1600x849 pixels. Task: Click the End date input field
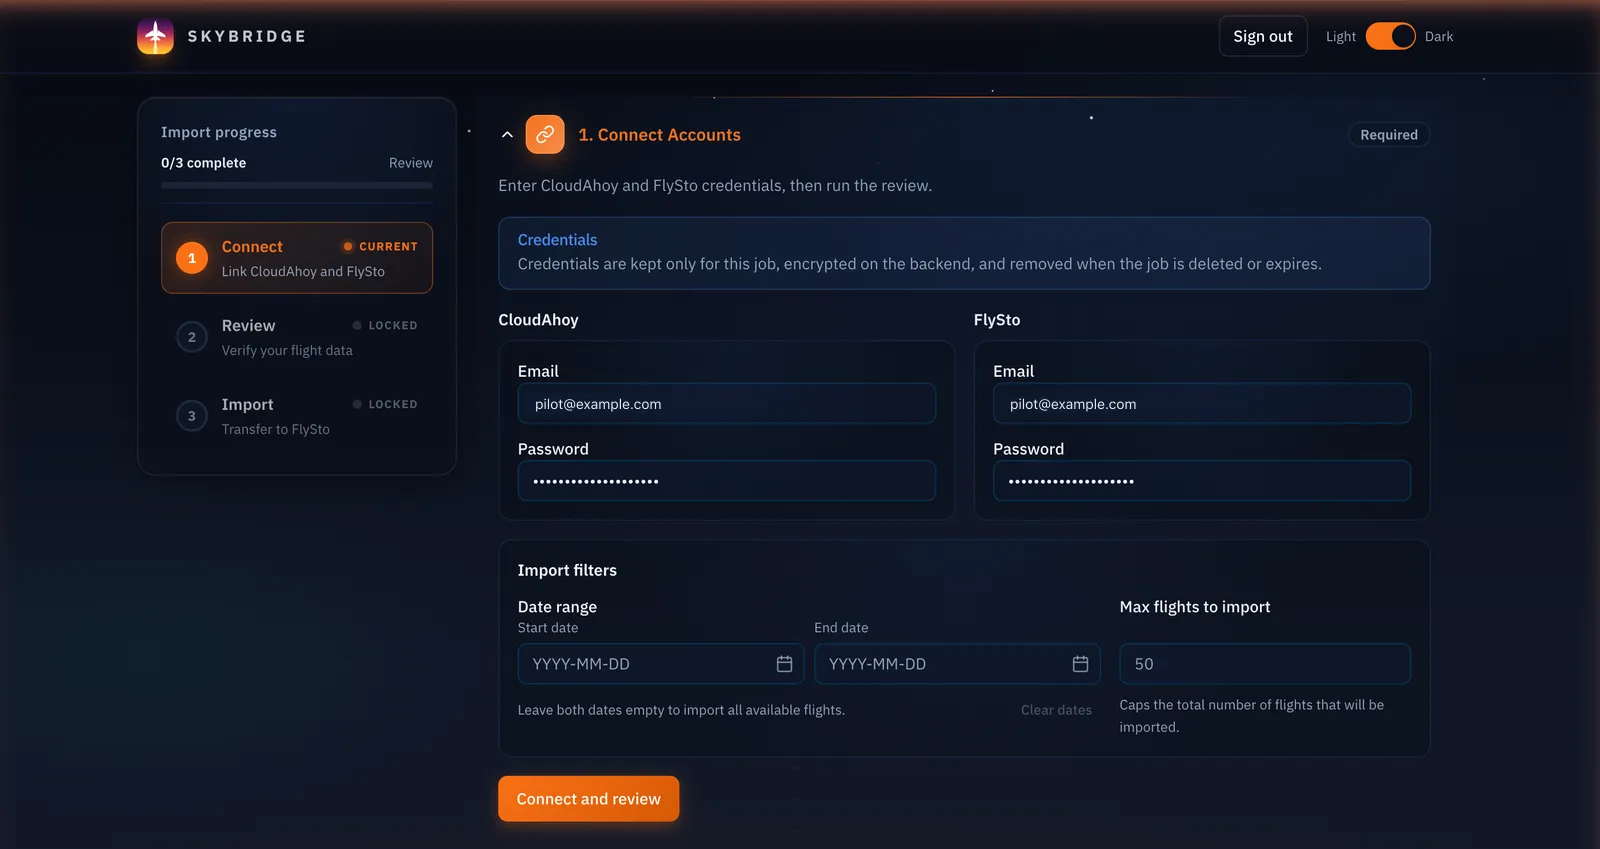[957, 664]
